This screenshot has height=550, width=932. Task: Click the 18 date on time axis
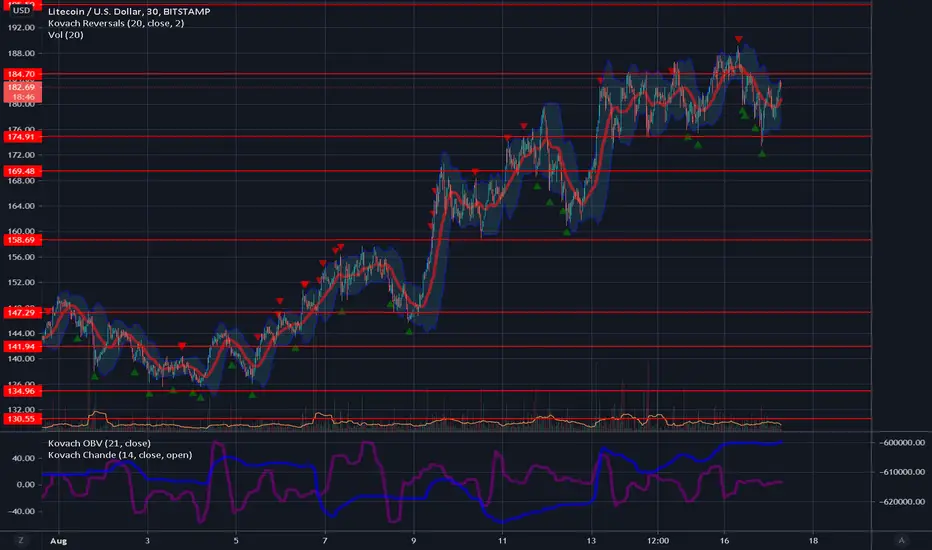pos(813,540)
